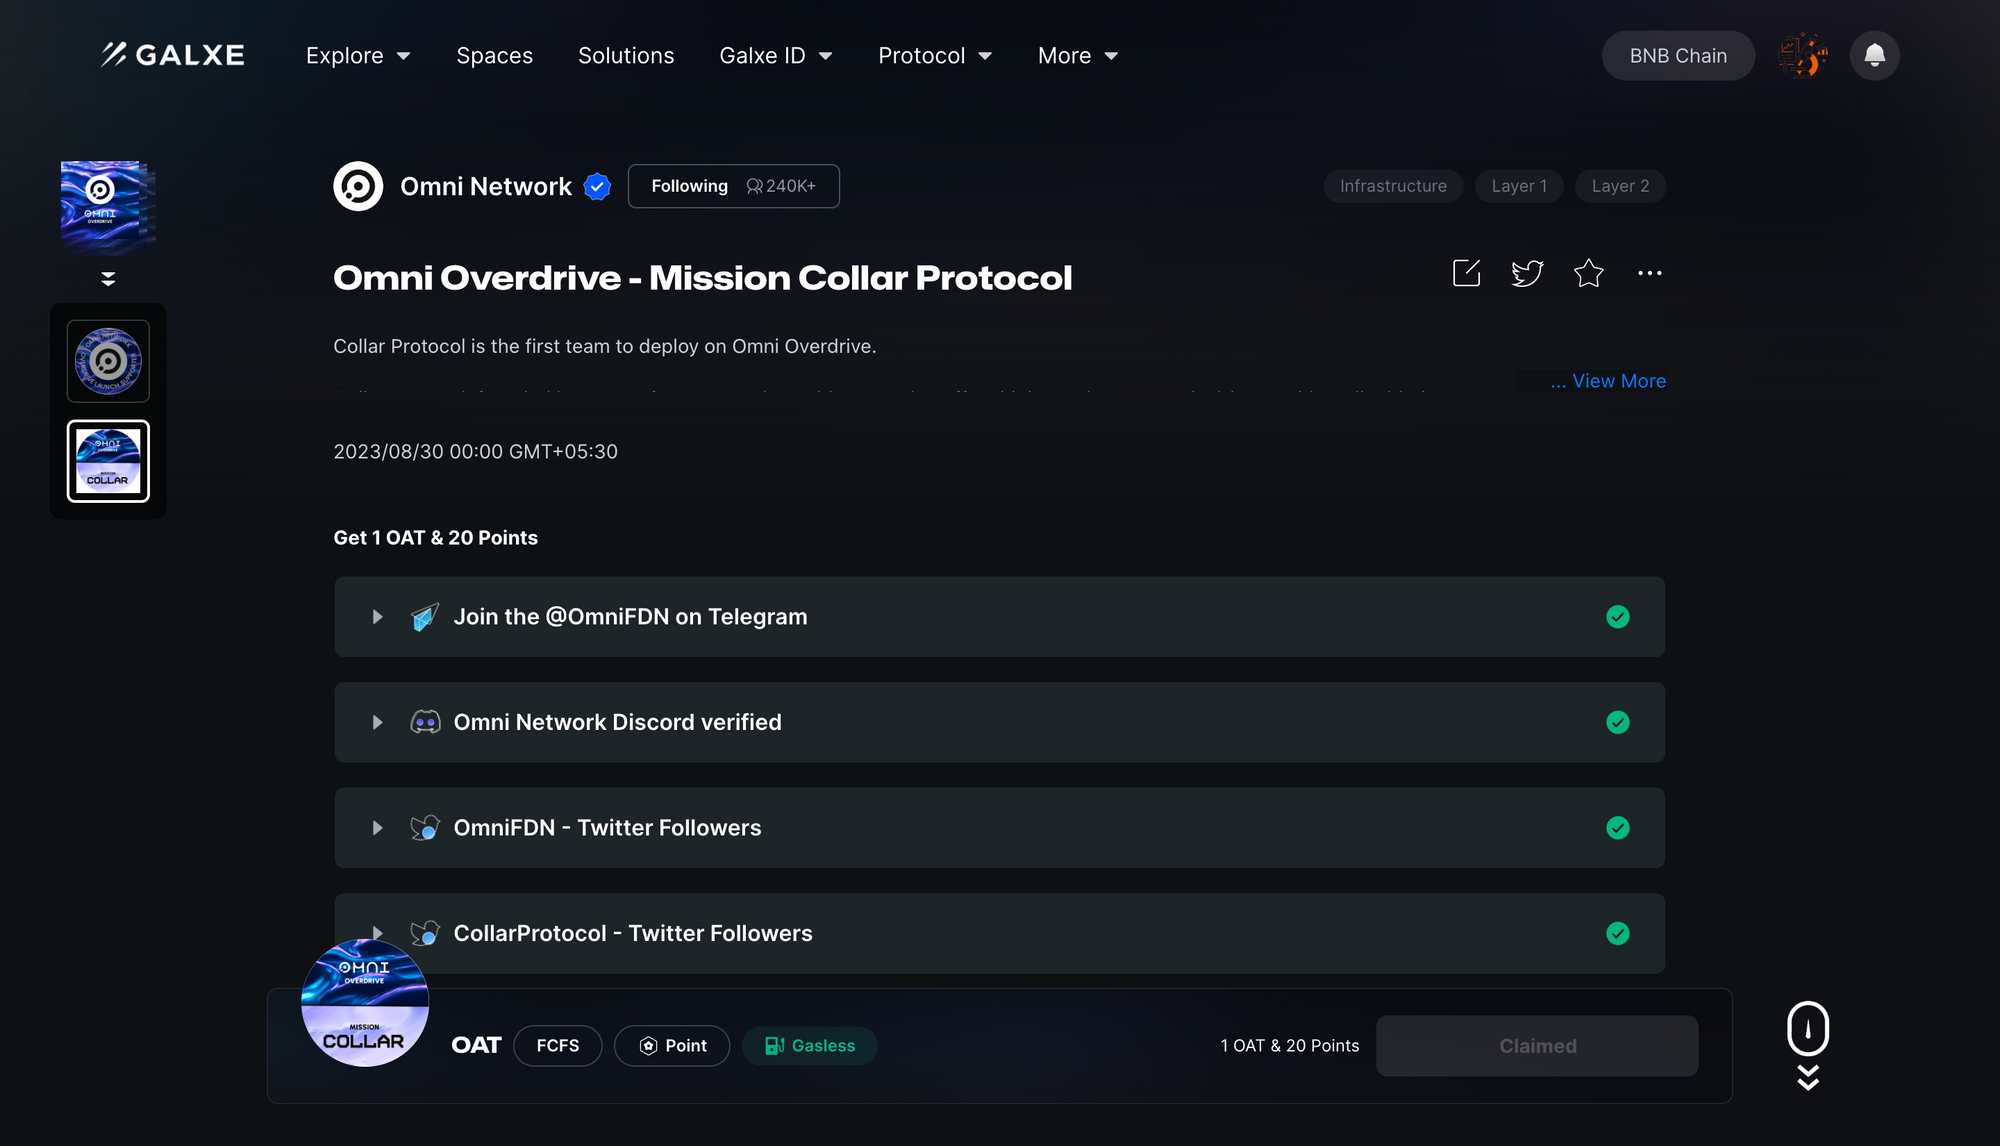Click the CollarProtocol Twitter green checkmark
The height and width of the screenshot is (1146, 2000).
point(1618,933)
